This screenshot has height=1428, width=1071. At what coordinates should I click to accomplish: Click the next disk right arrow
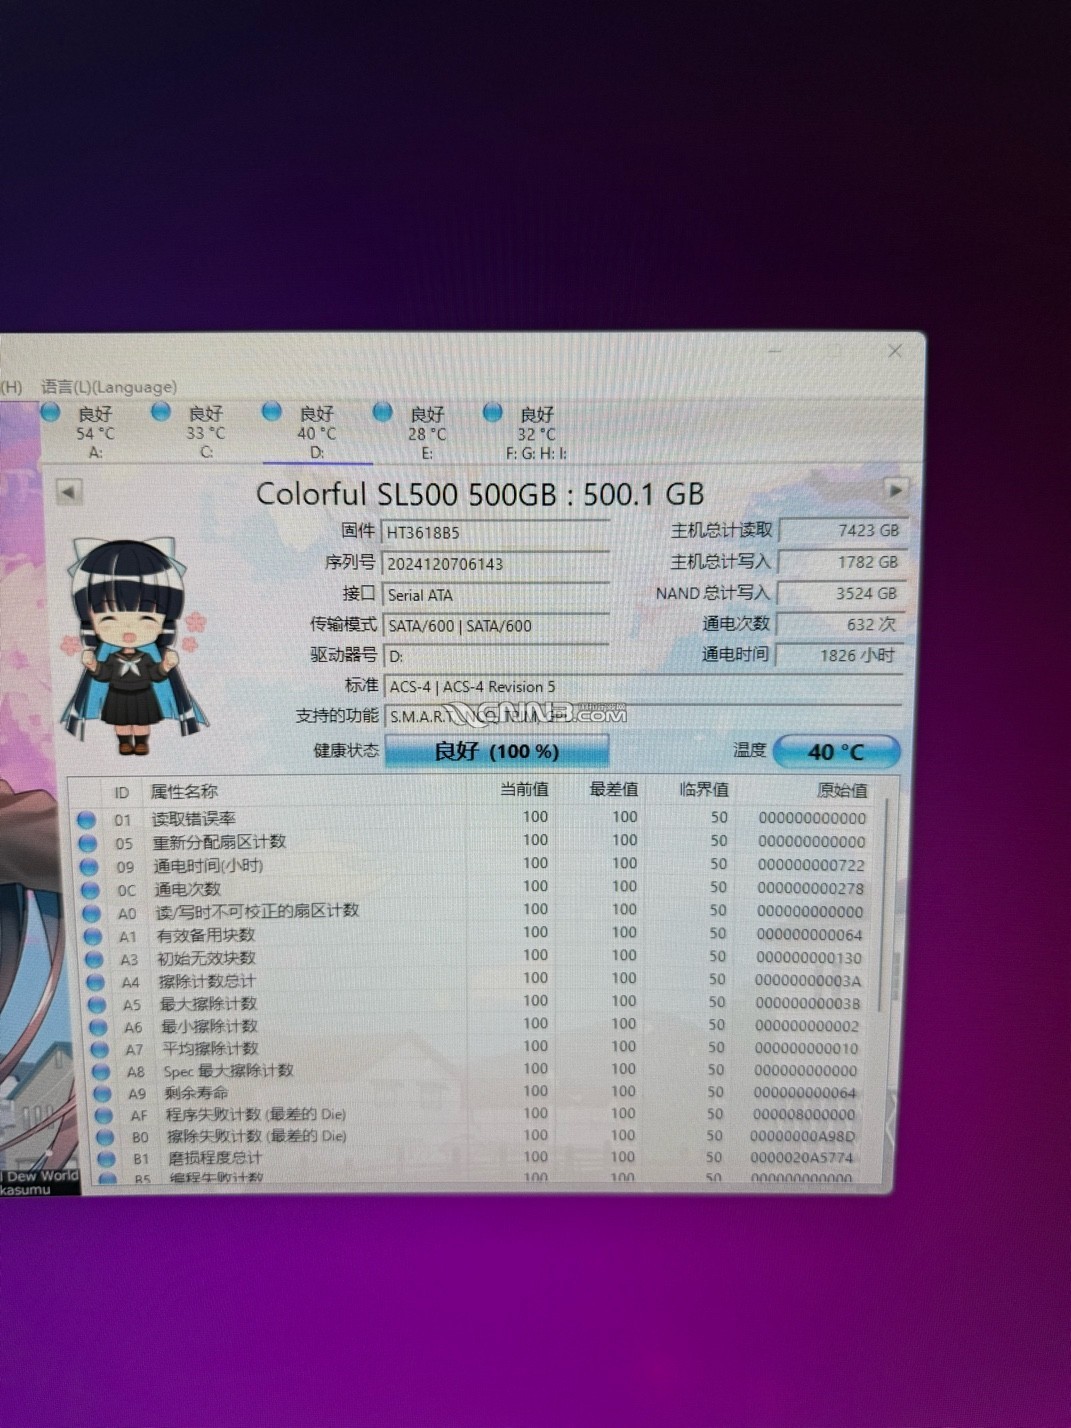895,490
